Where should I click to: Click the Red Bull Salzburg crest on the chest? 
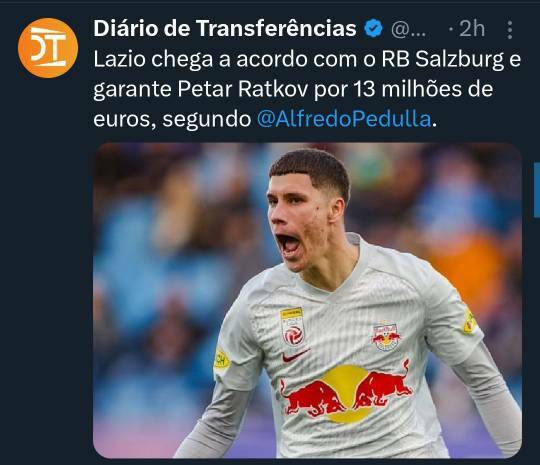(x=386, y=337)
